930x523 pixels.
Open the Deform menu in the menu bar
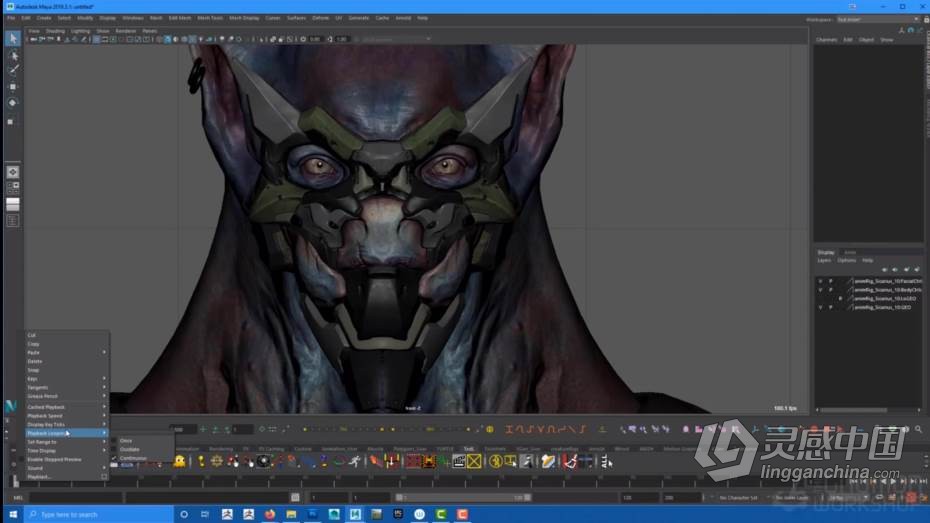[320, 18]
